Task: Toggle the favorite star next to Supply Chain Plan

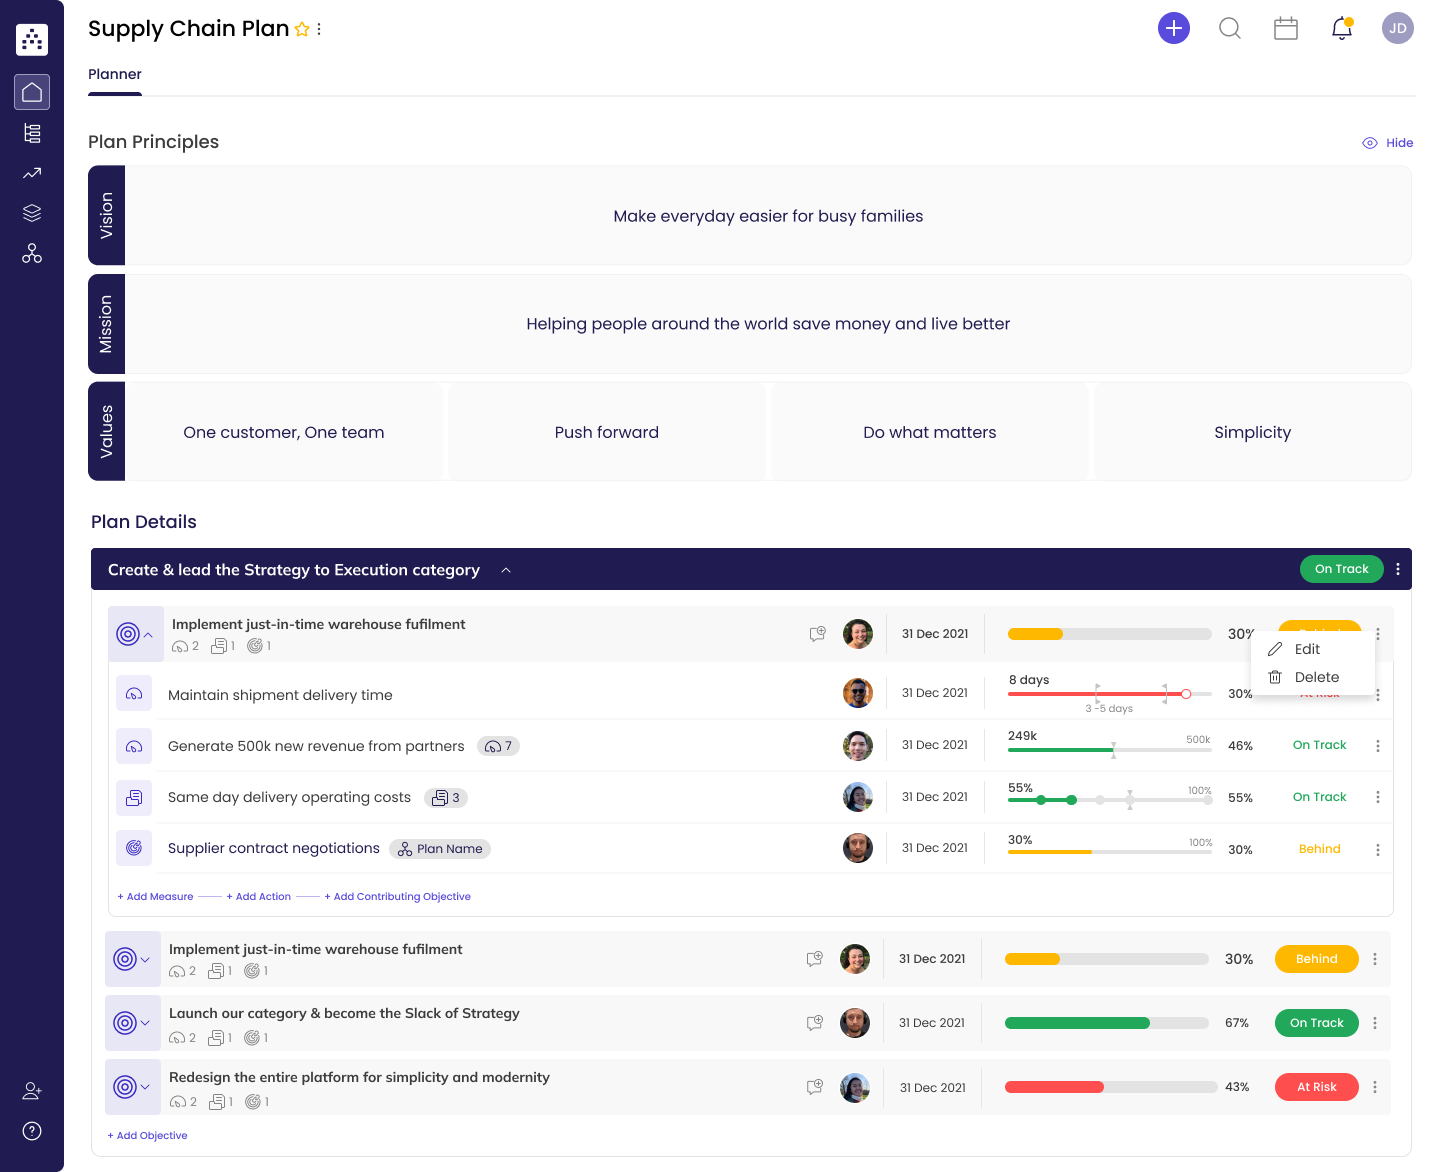Action: pos(302,29)
